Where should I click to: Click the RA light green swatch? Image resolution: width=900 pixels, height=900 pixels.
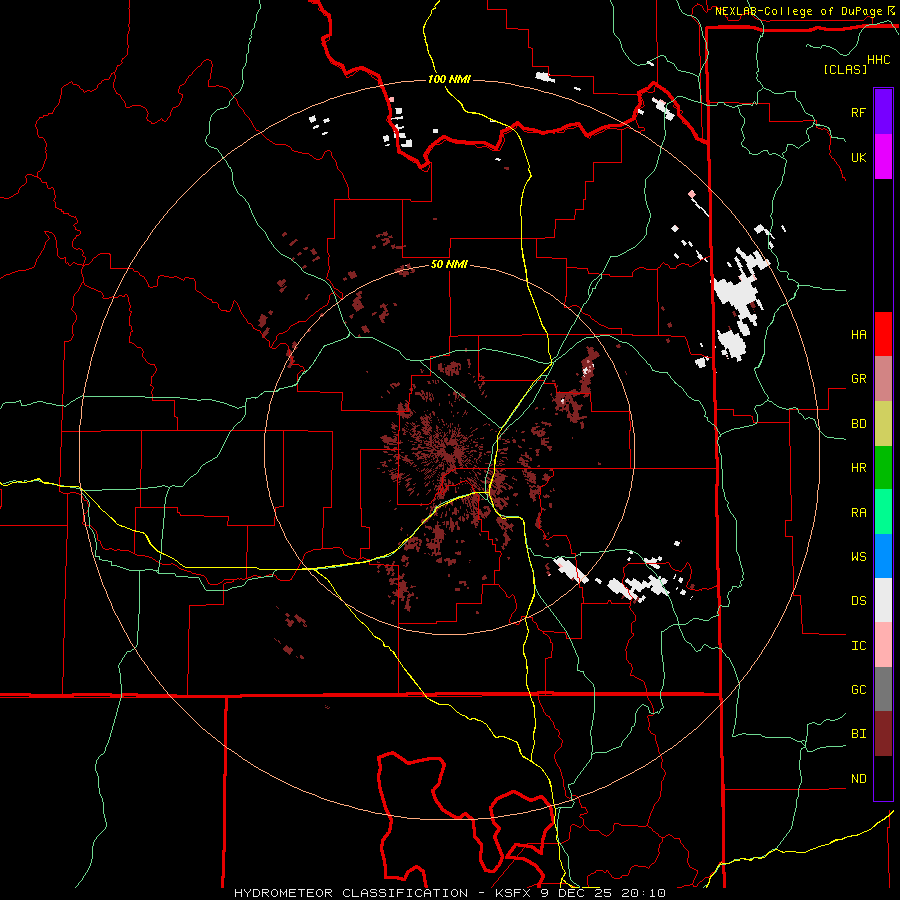pos(883,511)
